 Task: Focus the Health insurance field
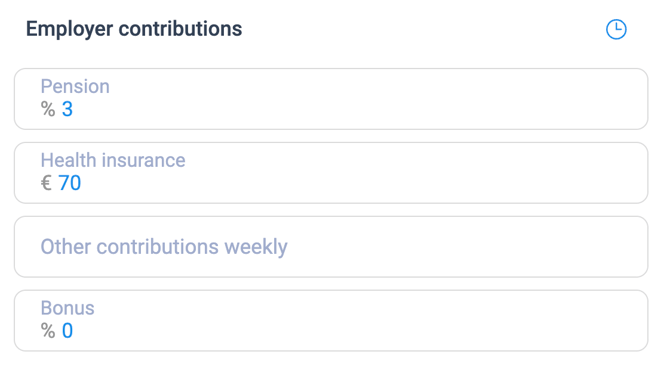(331, 173)
